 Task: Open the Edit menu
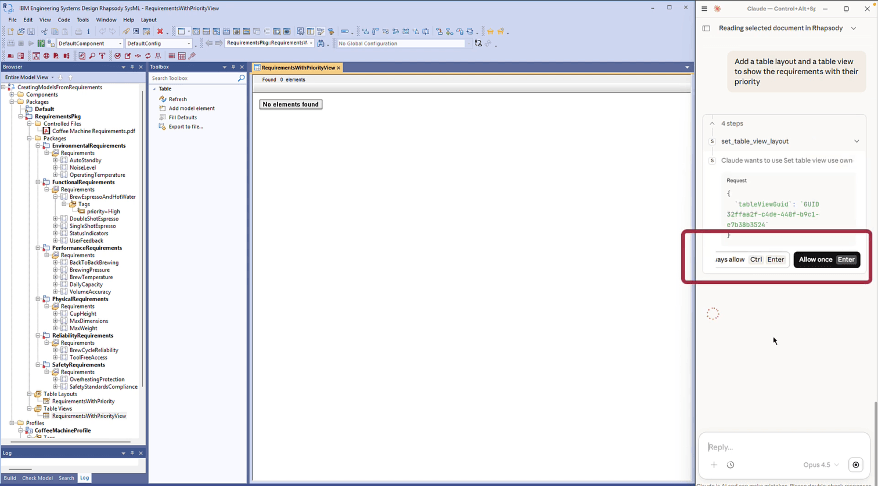[x=28, y=20]
